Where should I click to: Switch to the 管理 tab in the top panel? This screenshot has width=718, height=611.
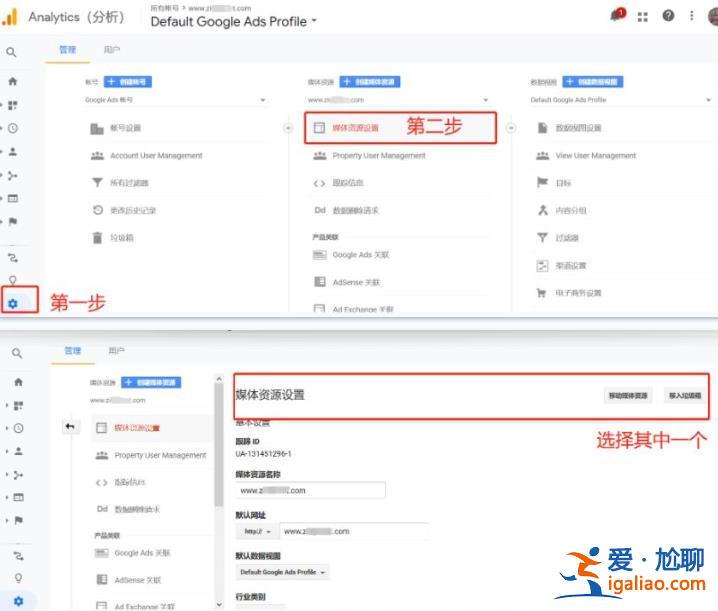click(x=67, y=50)
